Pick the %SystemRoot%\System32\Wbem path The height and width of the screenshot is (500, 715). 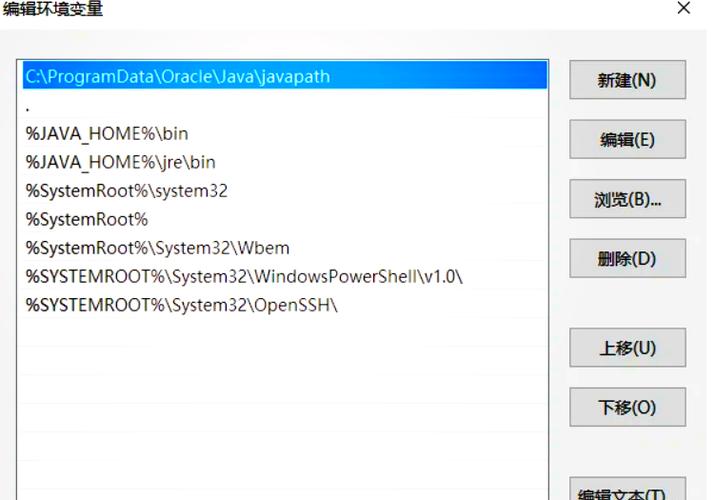click(158, 248)
